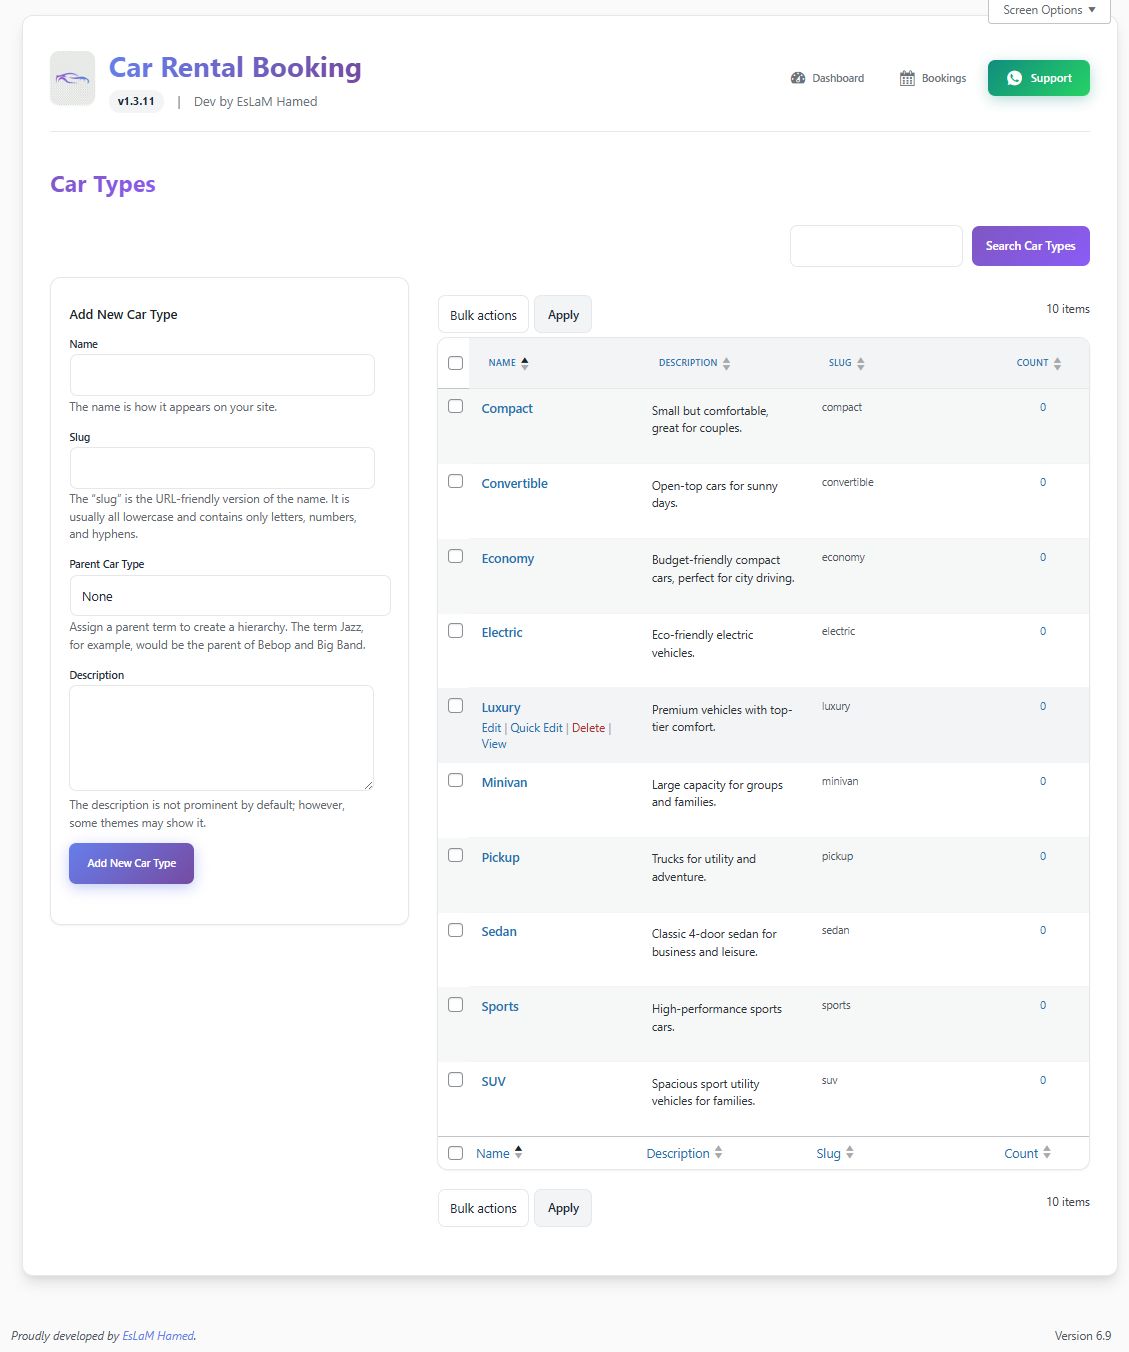Open the top Bulk actions dropdown

point(483,315)
